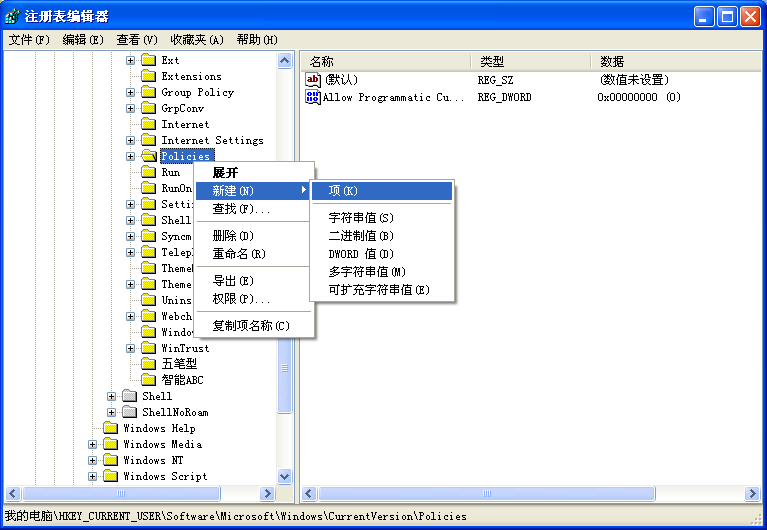The image size is (767, 530).
Task: Click the Internet Settings folder icon
Action: [x=148, y=140]
